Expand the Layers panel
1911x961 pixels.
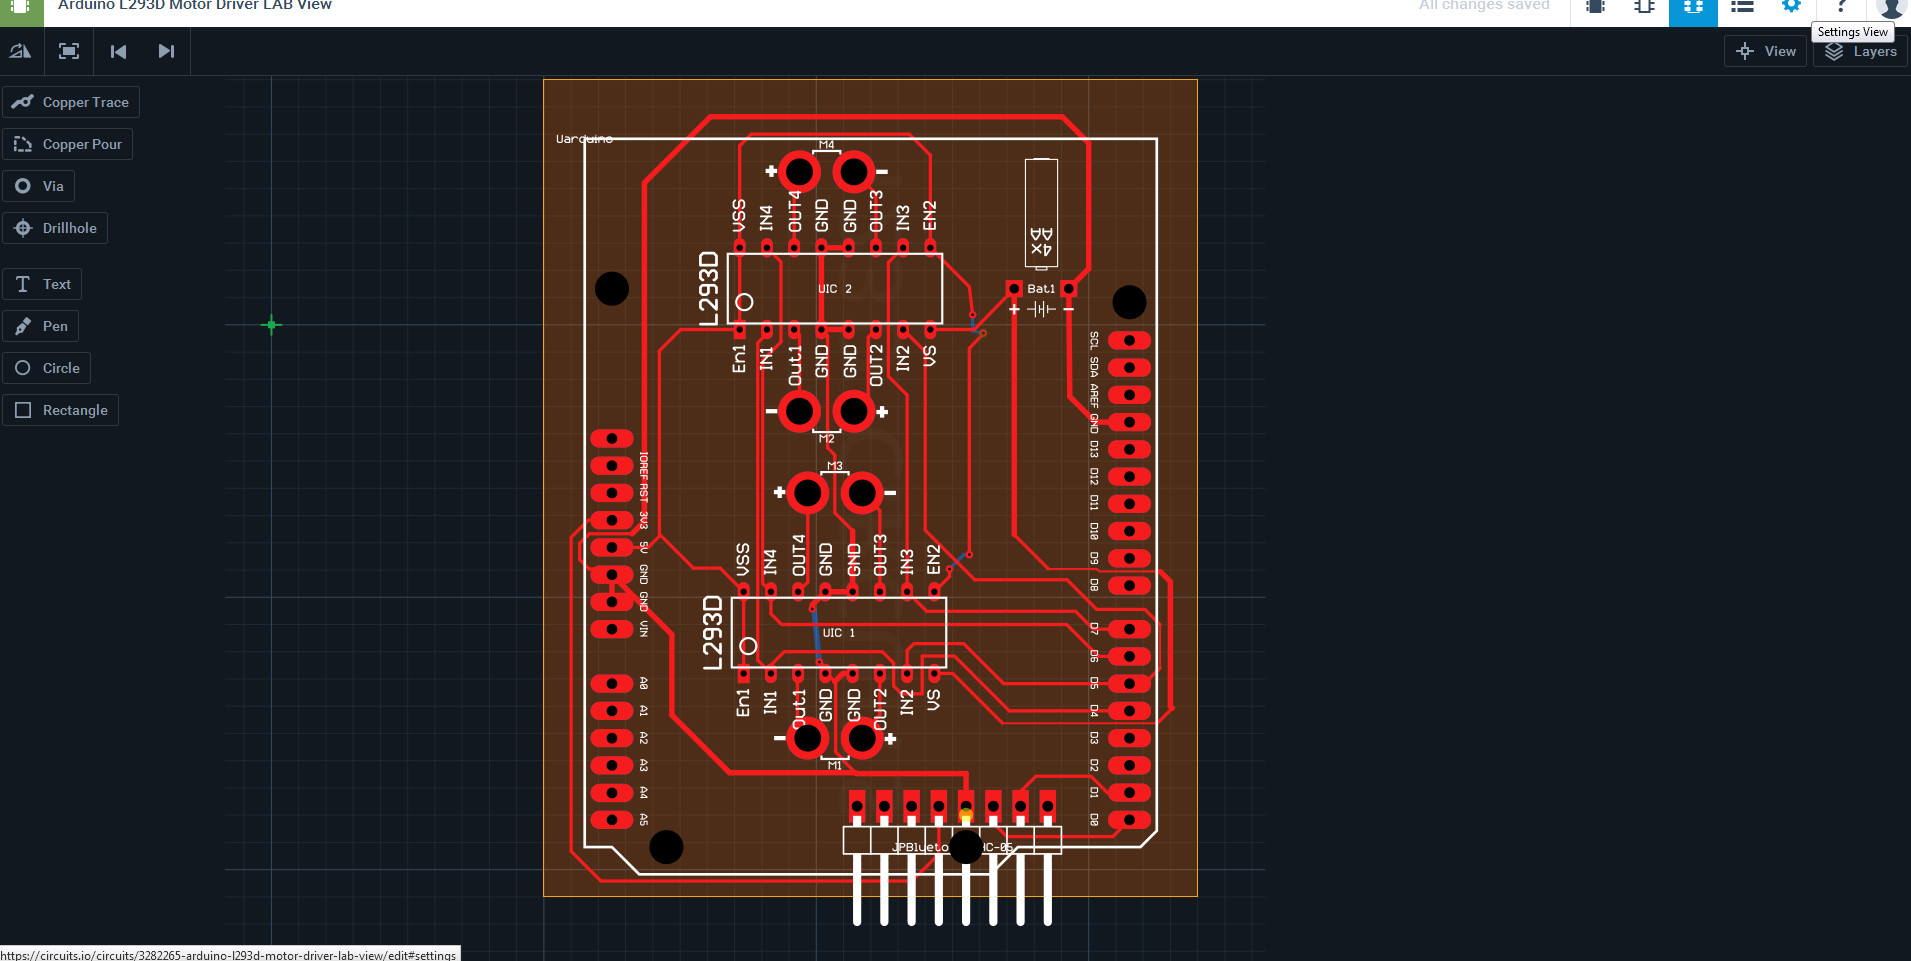coord(1859,51)
